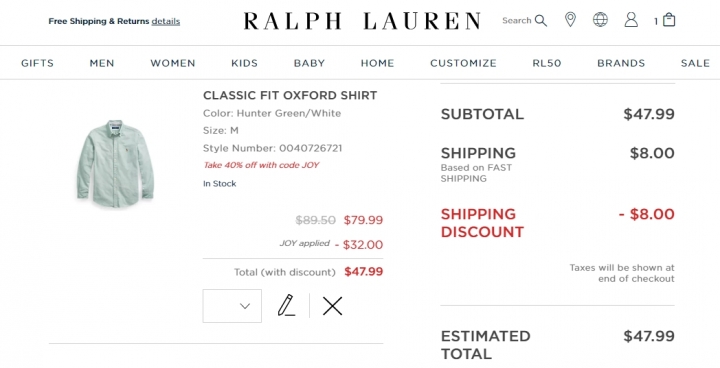Click the free shipping details link

[x=166, y=21]
